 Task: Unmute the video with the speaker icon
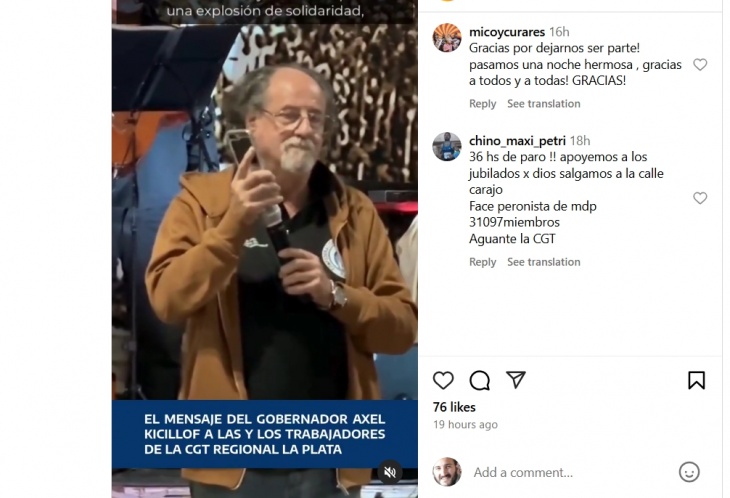pyautogui.click(x=389, y=472)
